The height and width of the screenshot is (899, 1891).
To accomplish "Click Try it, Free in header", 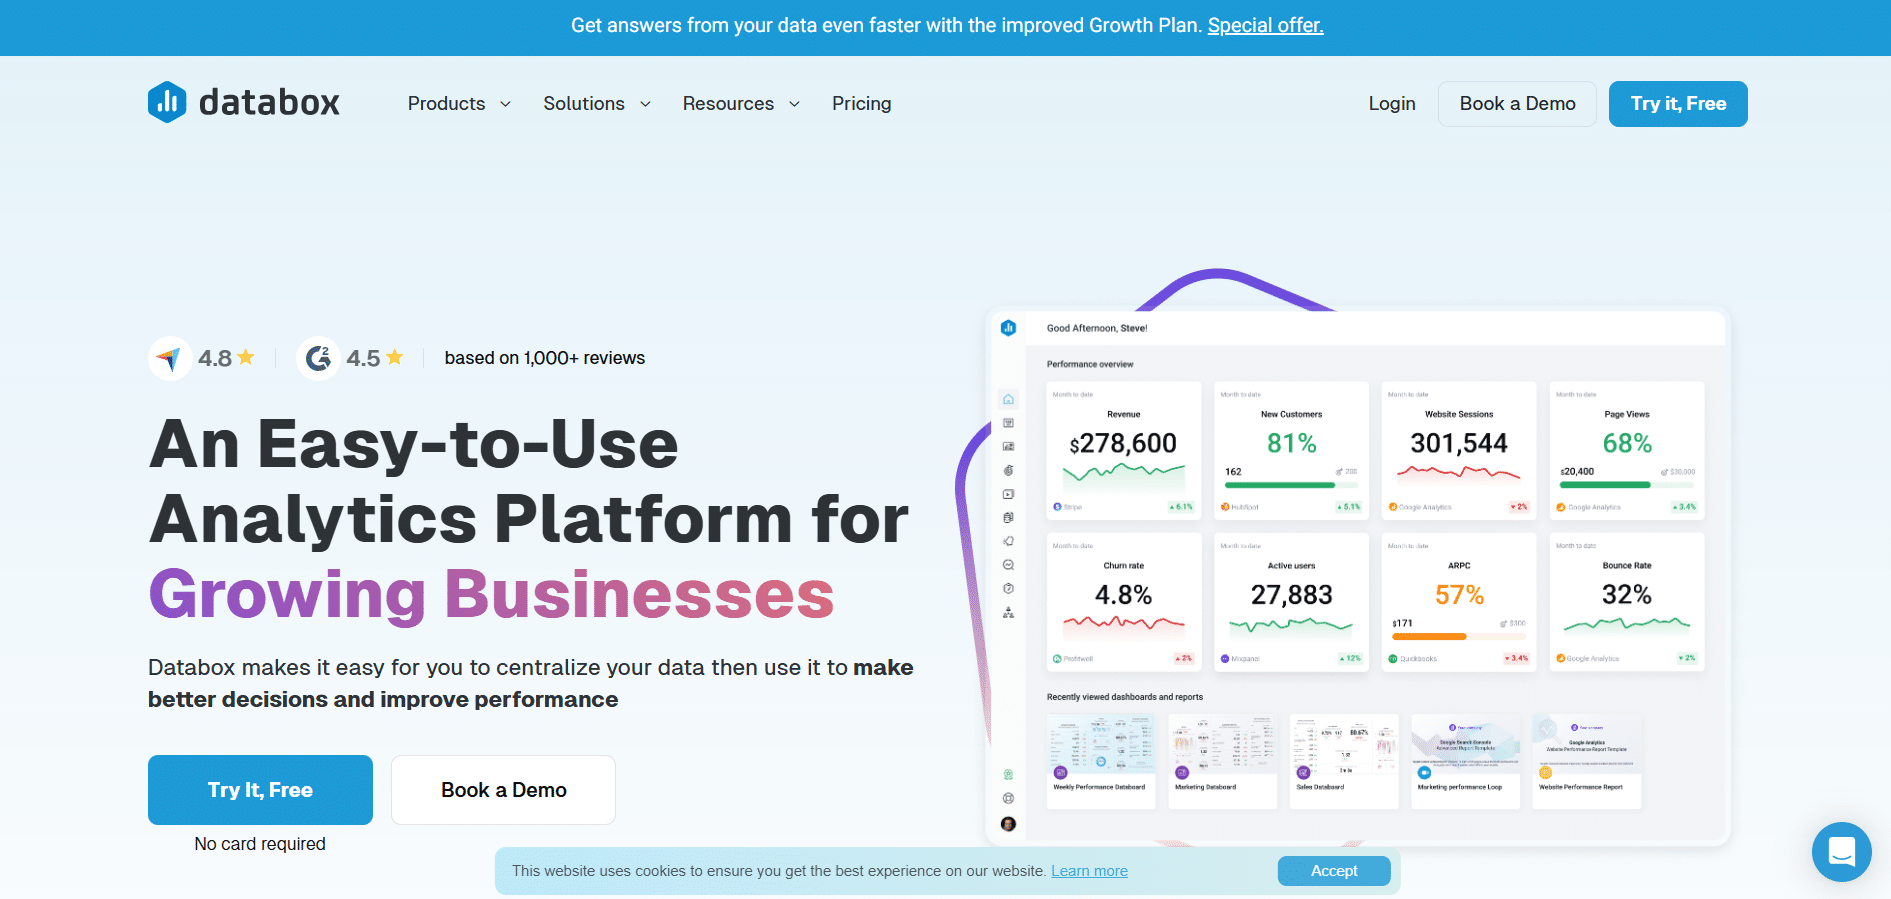I will (x=1677, y=104).
